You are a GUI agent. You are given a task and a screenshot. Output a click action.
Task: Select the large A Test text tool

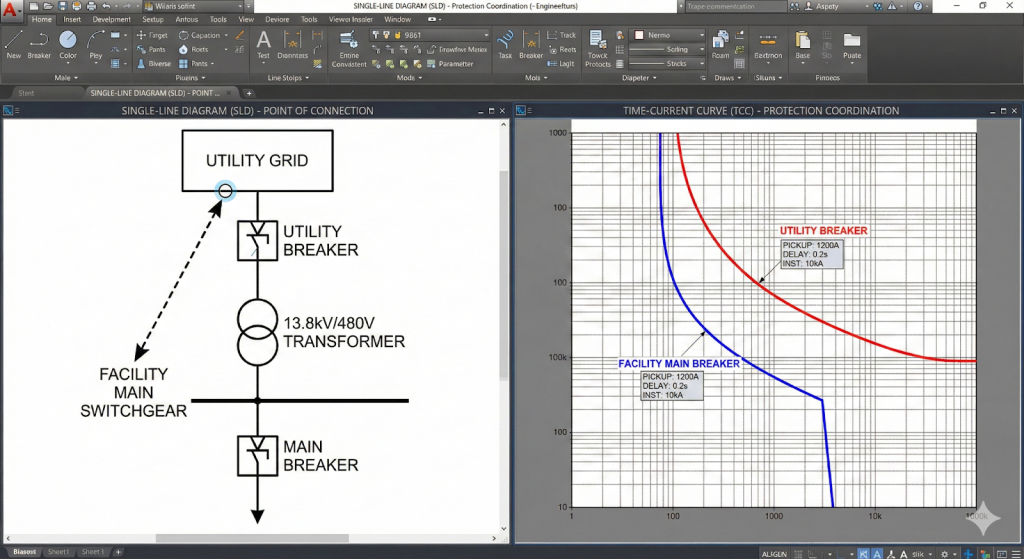(x=263, y=45)
